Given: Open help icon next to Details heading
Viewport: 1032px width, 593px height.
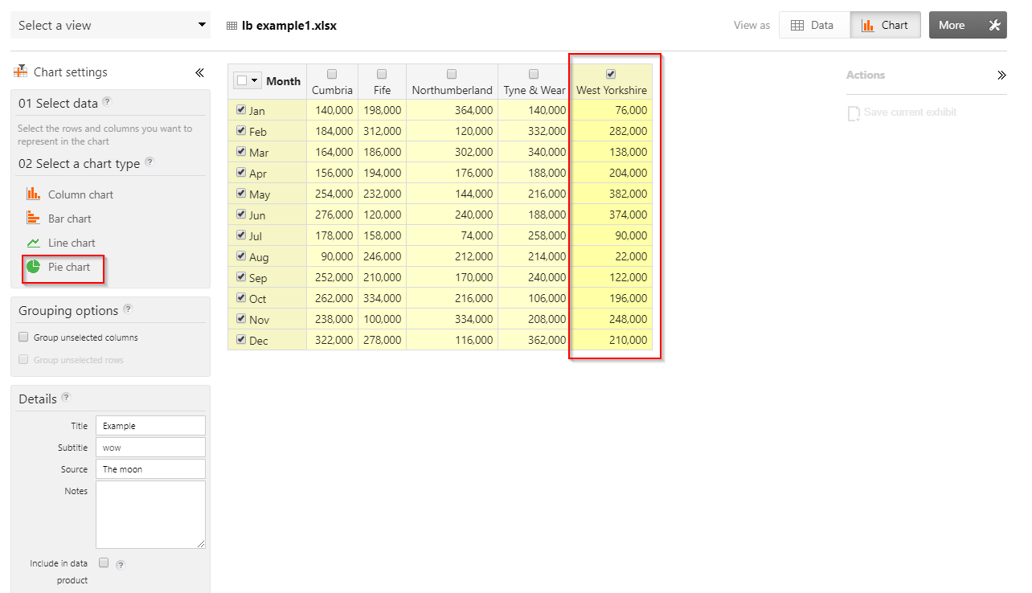Looking at the screenshot, I should coord(66,398).
